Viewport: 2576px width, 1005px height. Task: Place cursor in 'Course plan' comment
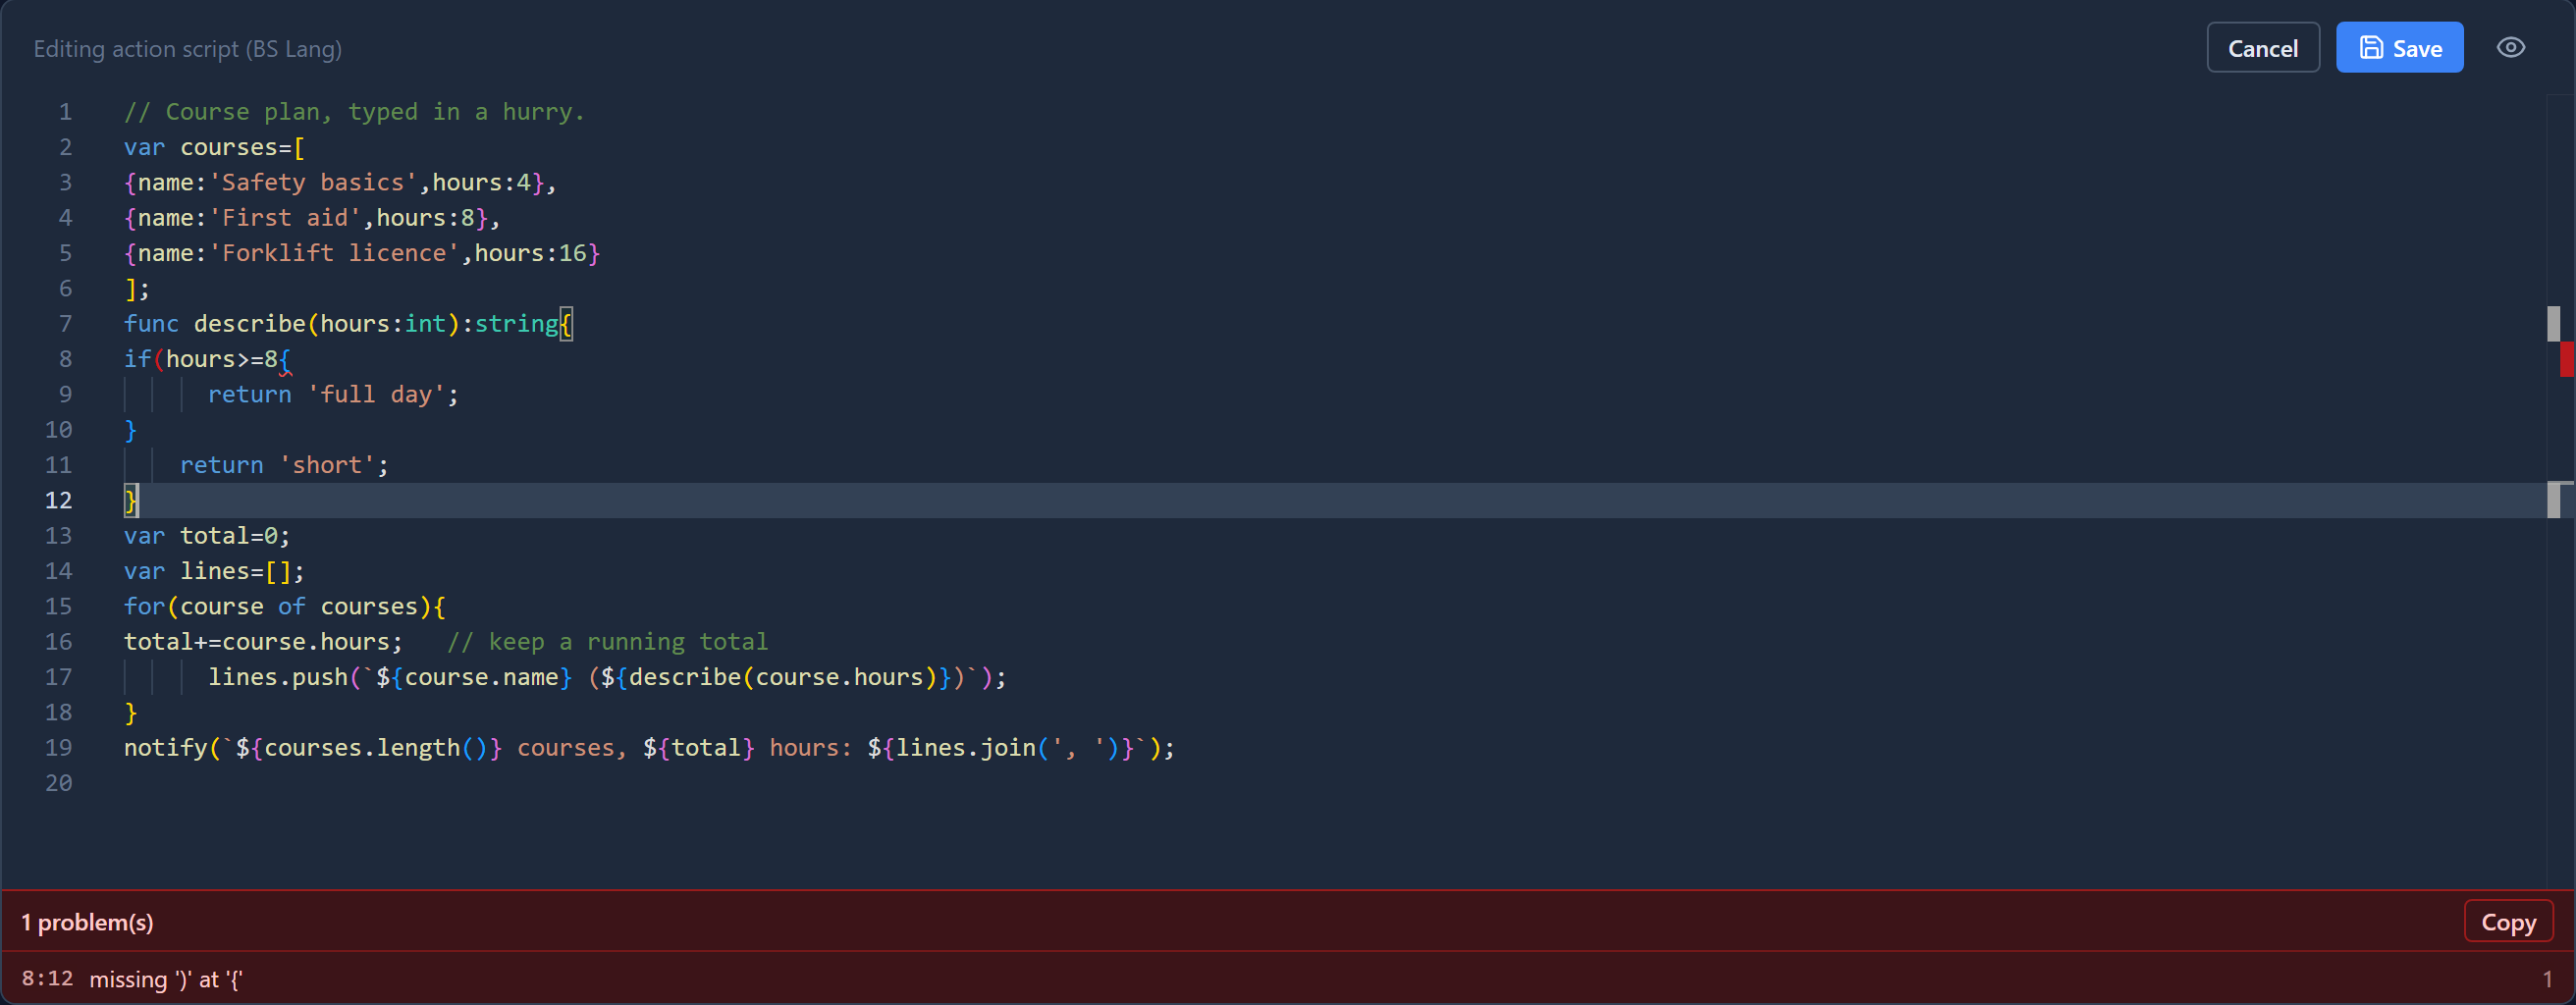[x=354, y=112]
